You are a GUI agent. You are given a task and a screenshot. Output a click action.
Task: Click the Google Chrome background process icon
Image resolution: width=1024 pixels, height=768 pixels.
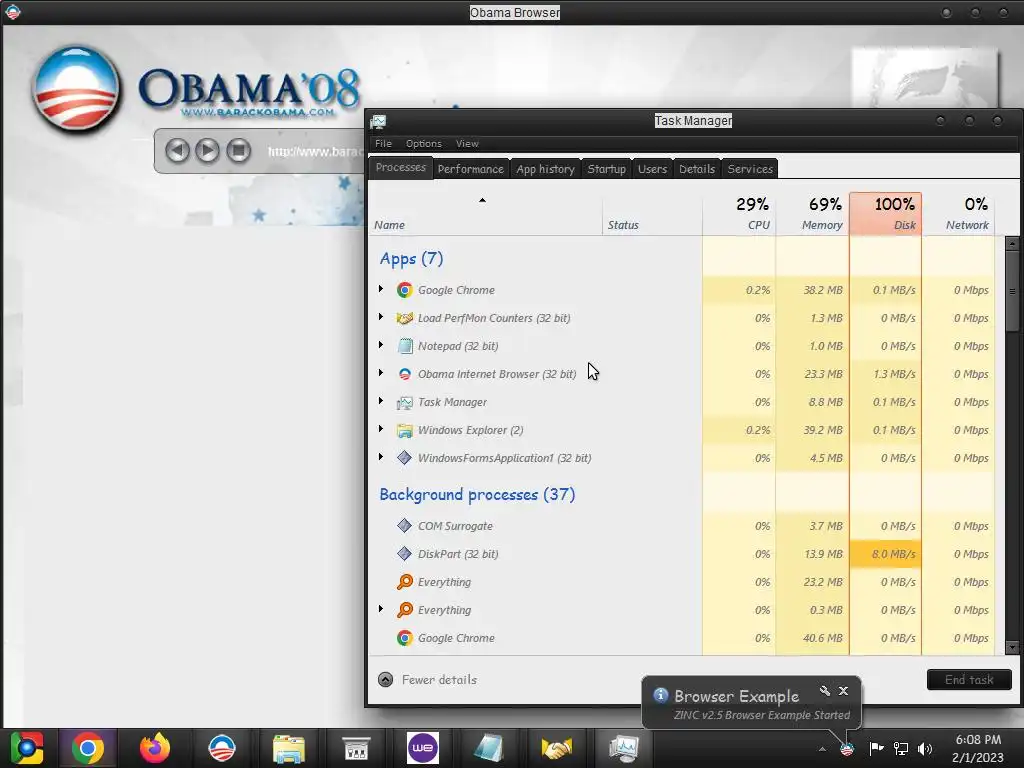pyautogui.click(x=404, y=638)
